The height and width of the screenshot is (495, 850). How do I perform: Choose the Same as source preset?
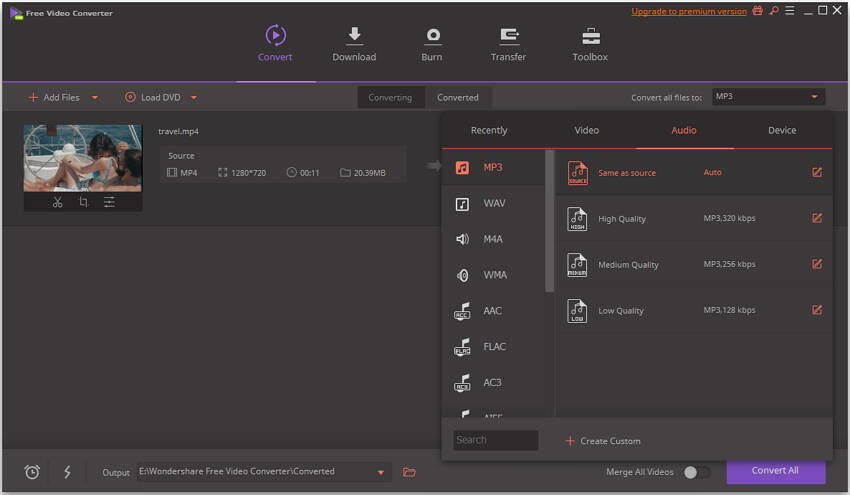[x=694, y=172]
